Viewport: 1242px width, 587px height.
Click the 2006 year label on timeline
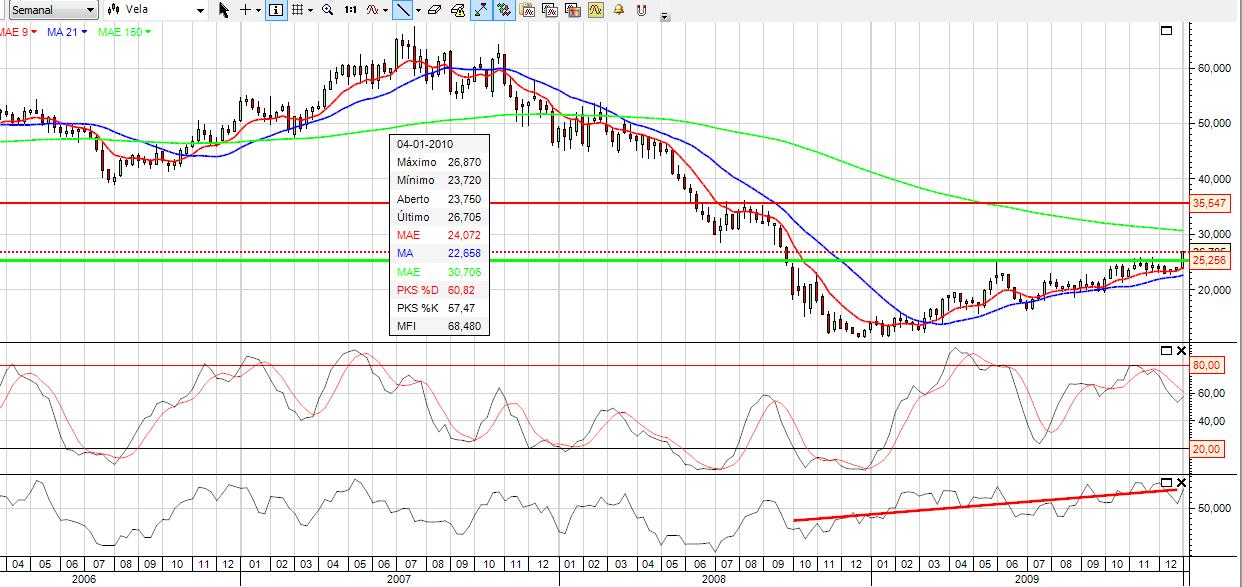click(84, 578)
